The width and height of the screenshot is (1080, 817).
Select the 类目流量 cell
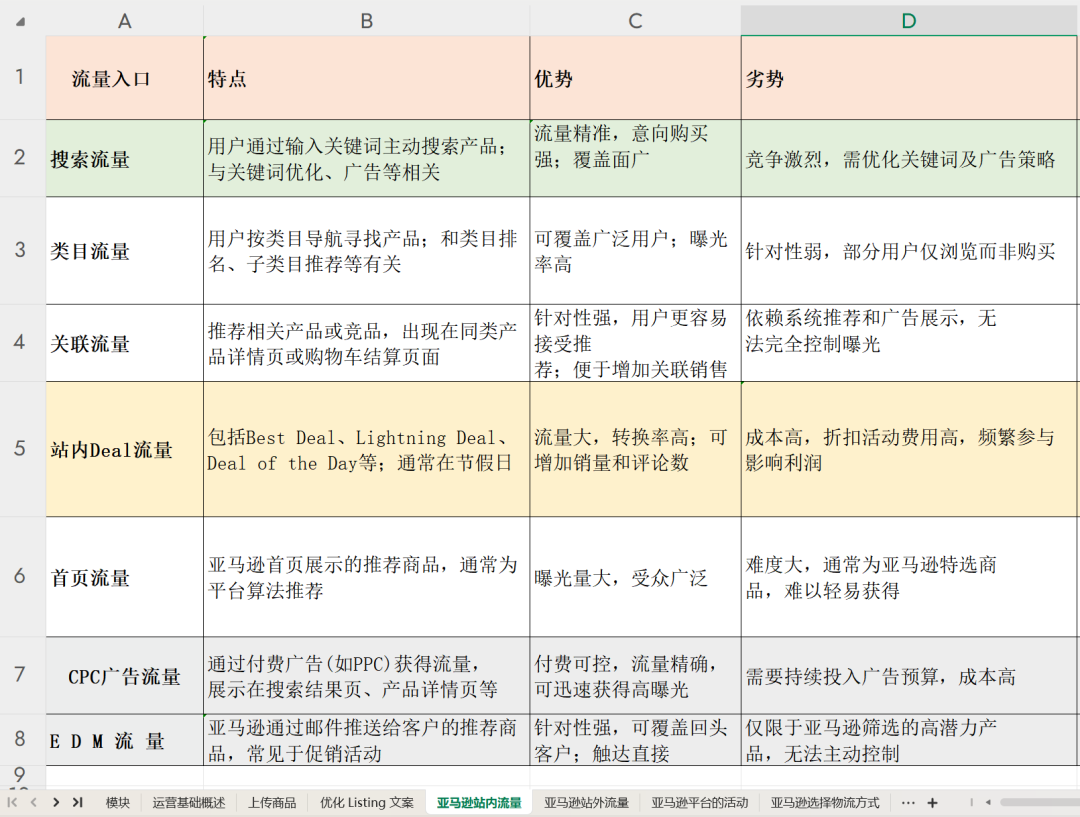[125, 251]
